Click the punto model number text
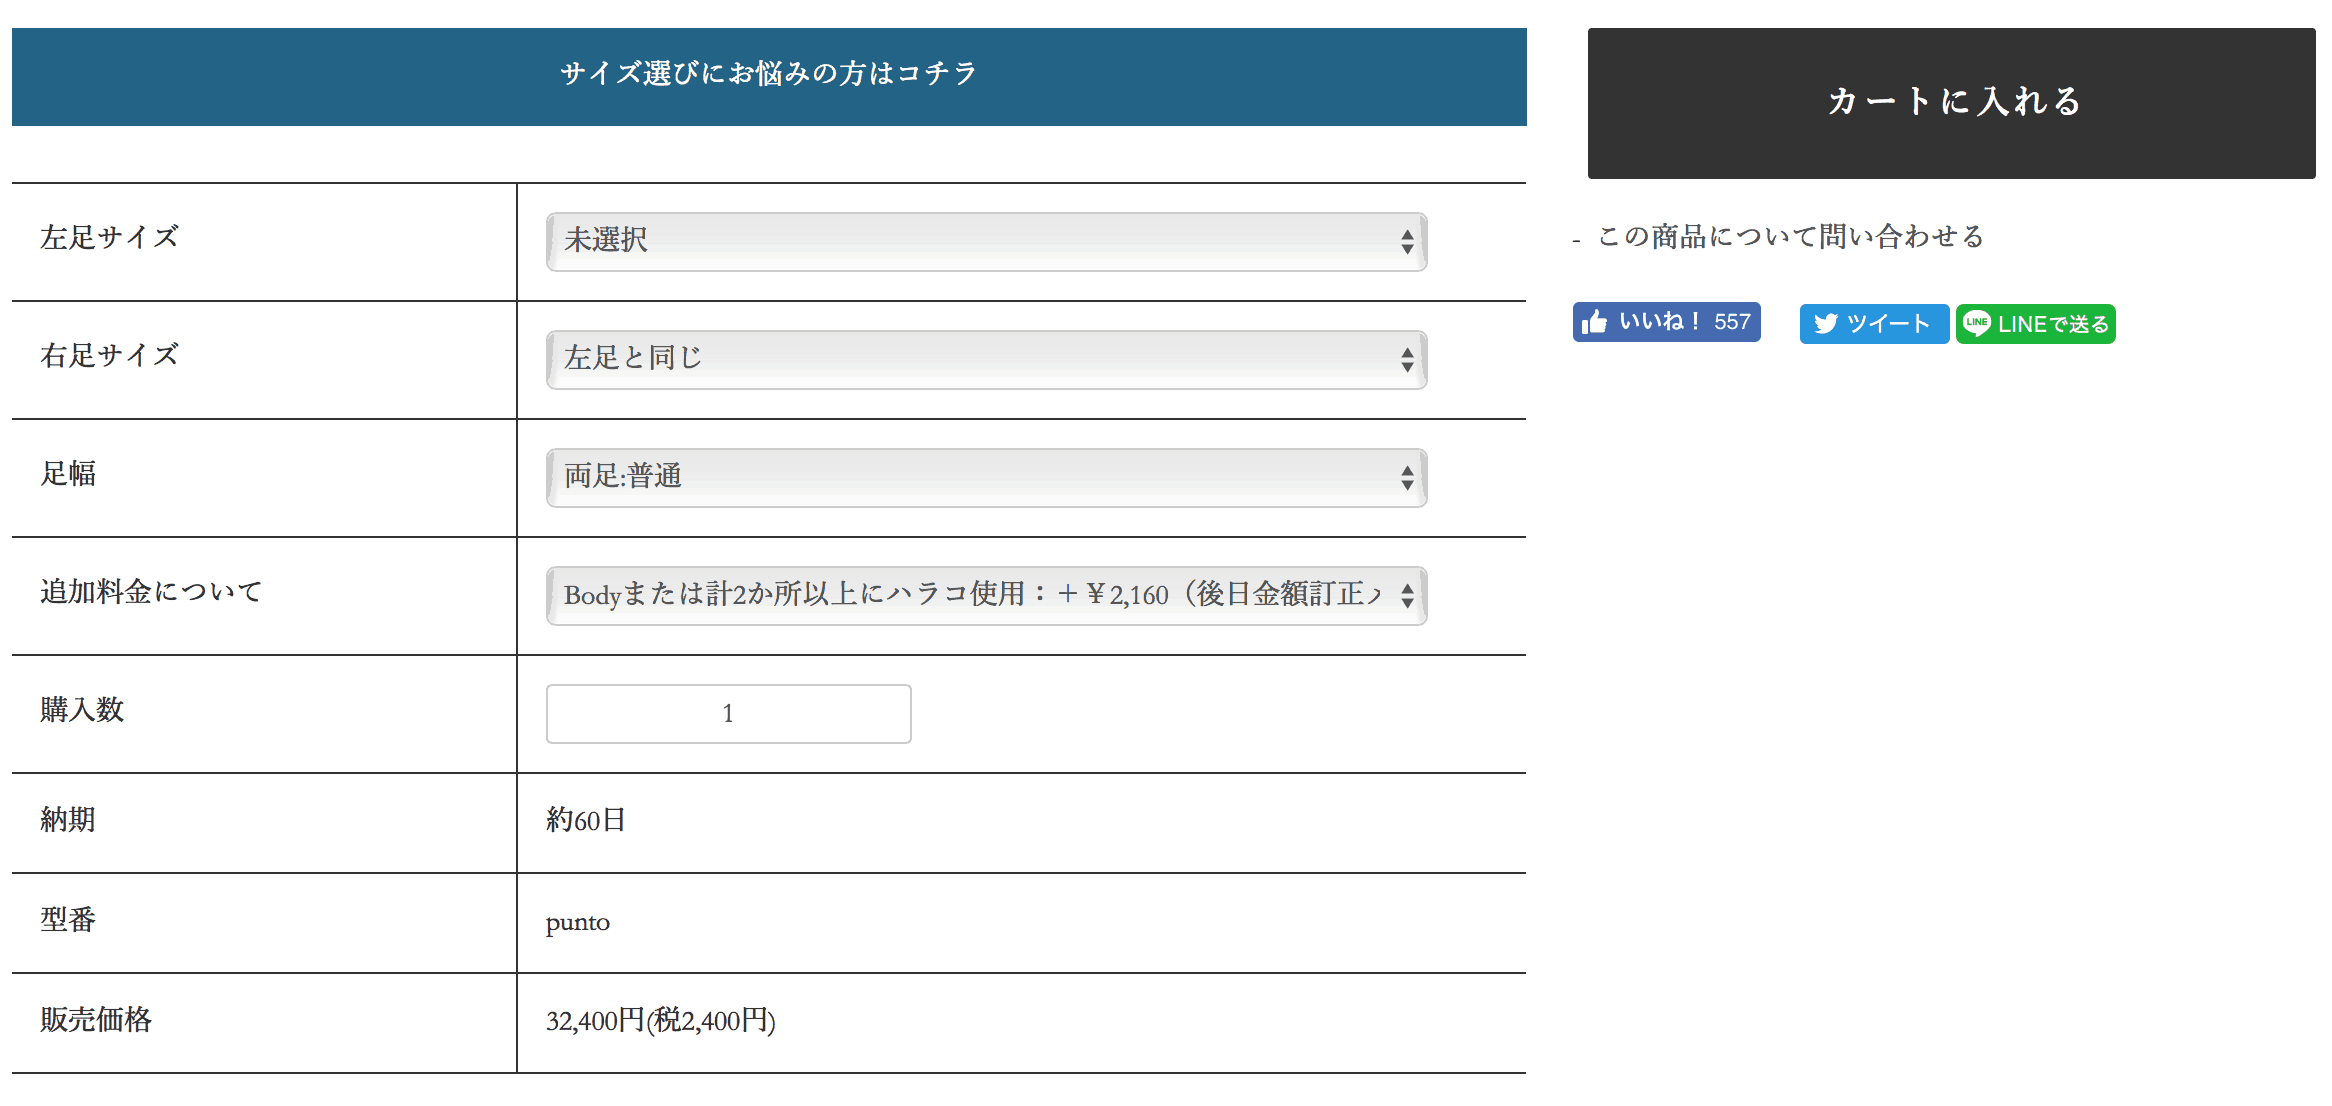 coord(577,922)
